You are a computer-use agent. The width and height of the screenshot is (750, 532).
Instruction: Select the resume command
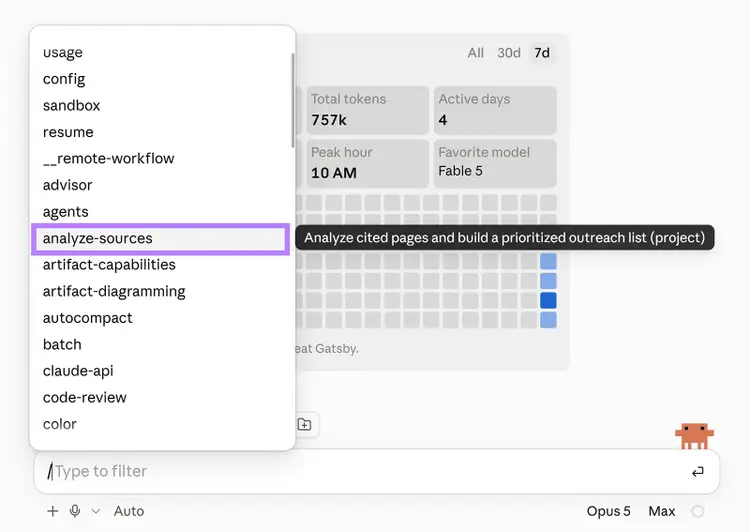(x=160, y=132)
